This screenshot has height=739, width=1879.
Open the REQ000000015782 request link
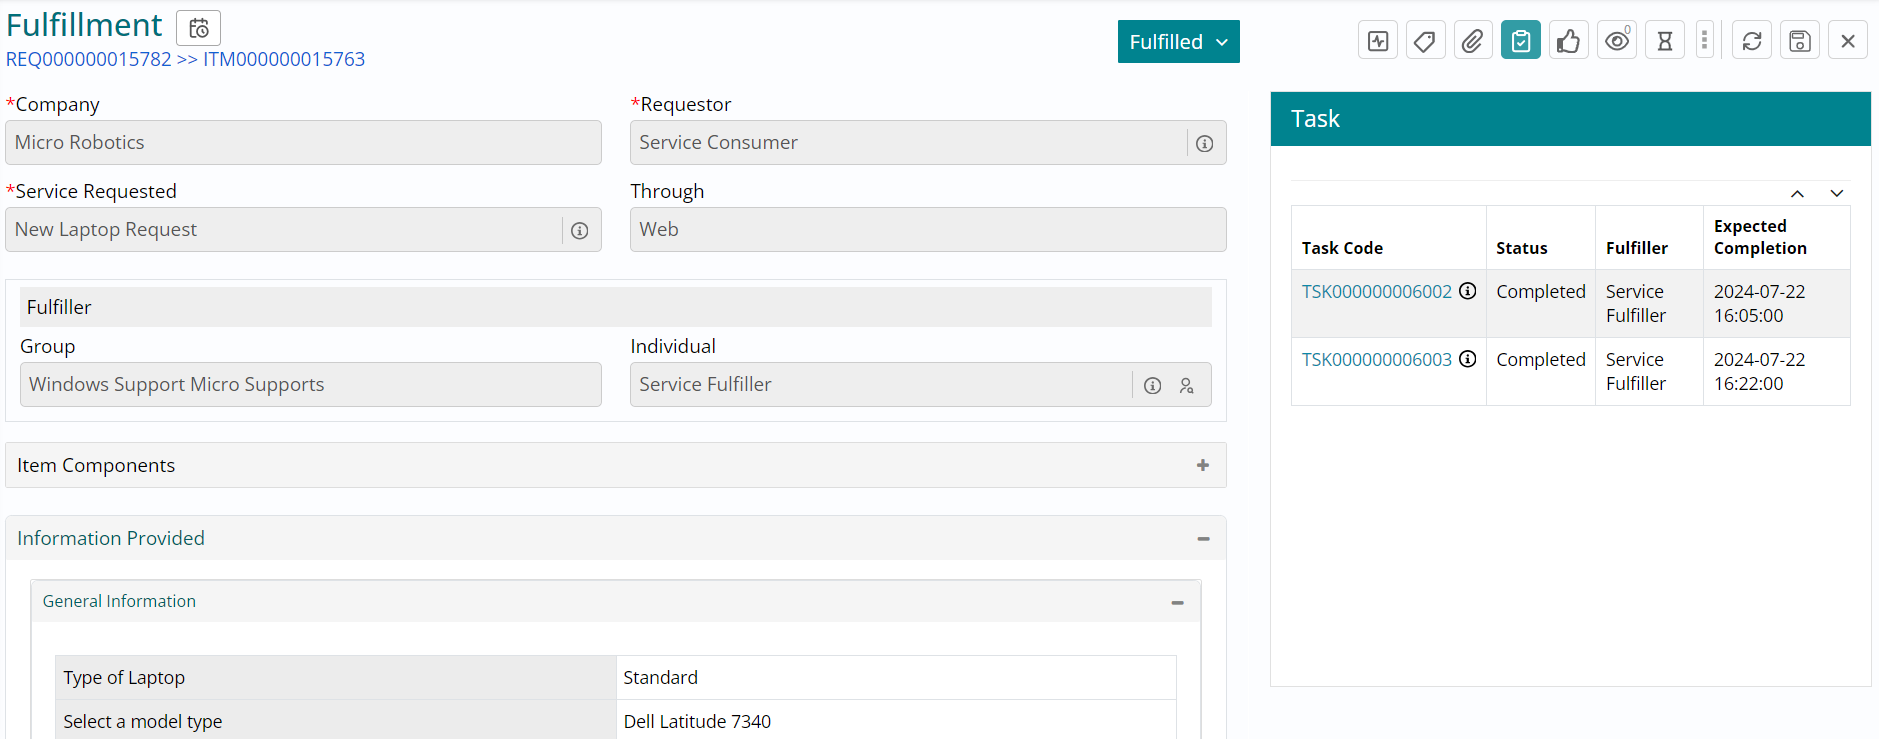(89, 59)
